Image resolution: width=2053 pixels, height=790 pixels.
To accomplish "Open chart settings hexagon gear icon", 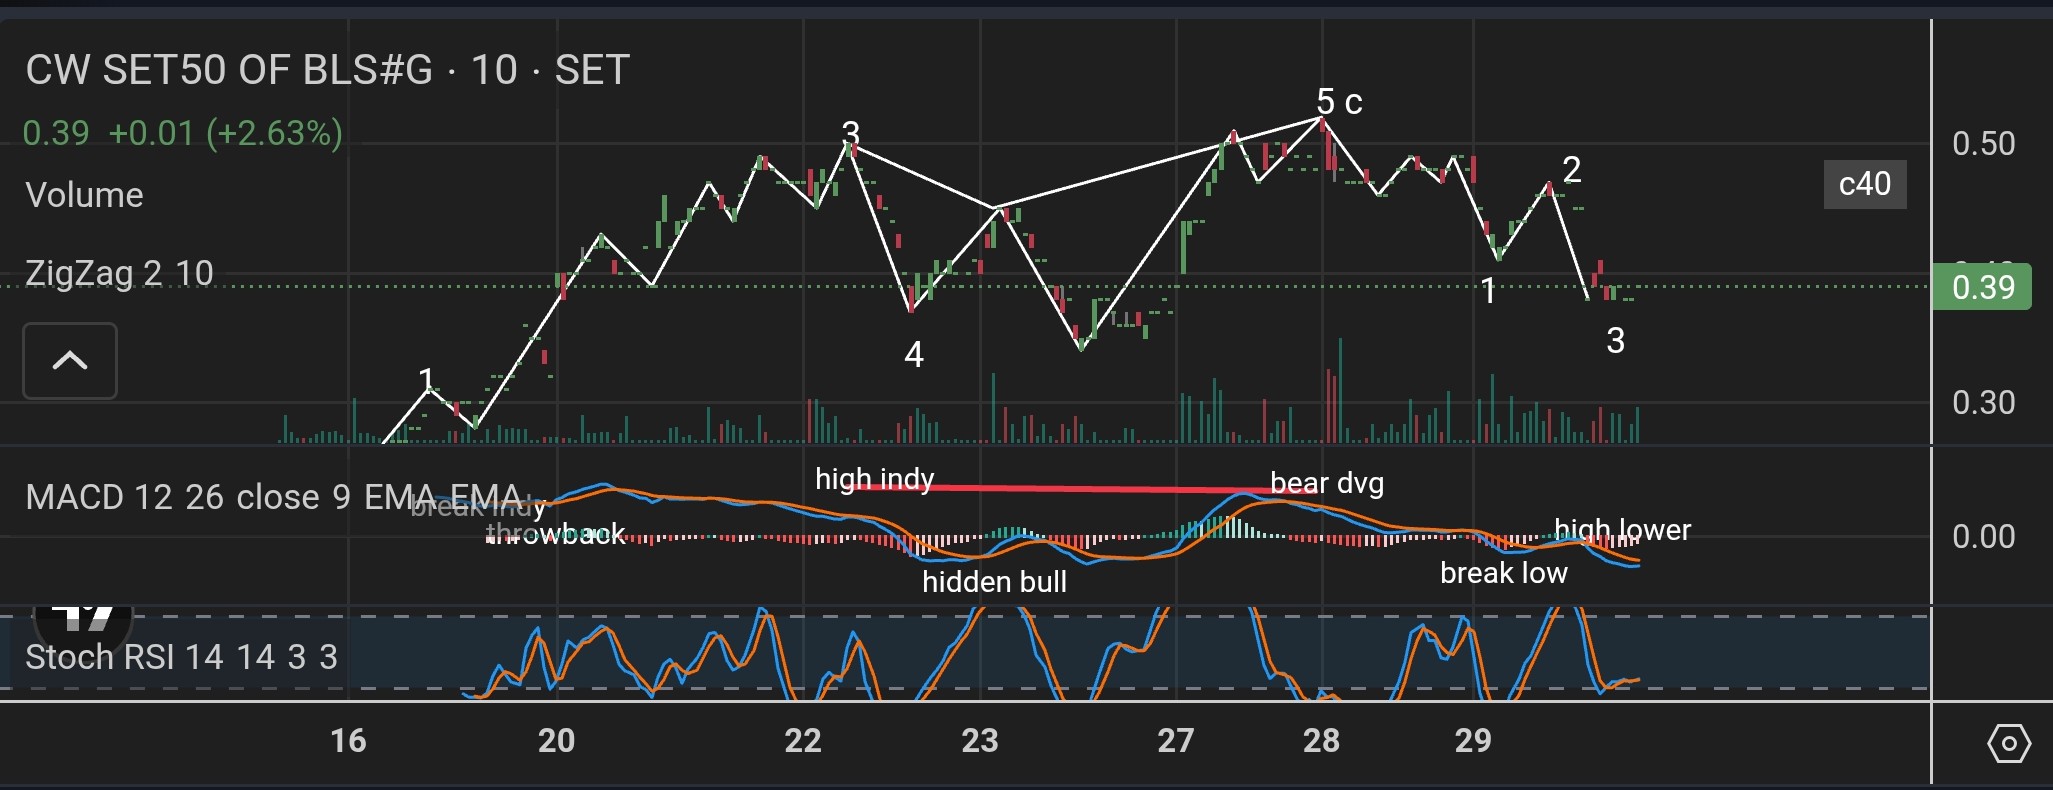I will pyautogui.click(x=2009, y=744).
